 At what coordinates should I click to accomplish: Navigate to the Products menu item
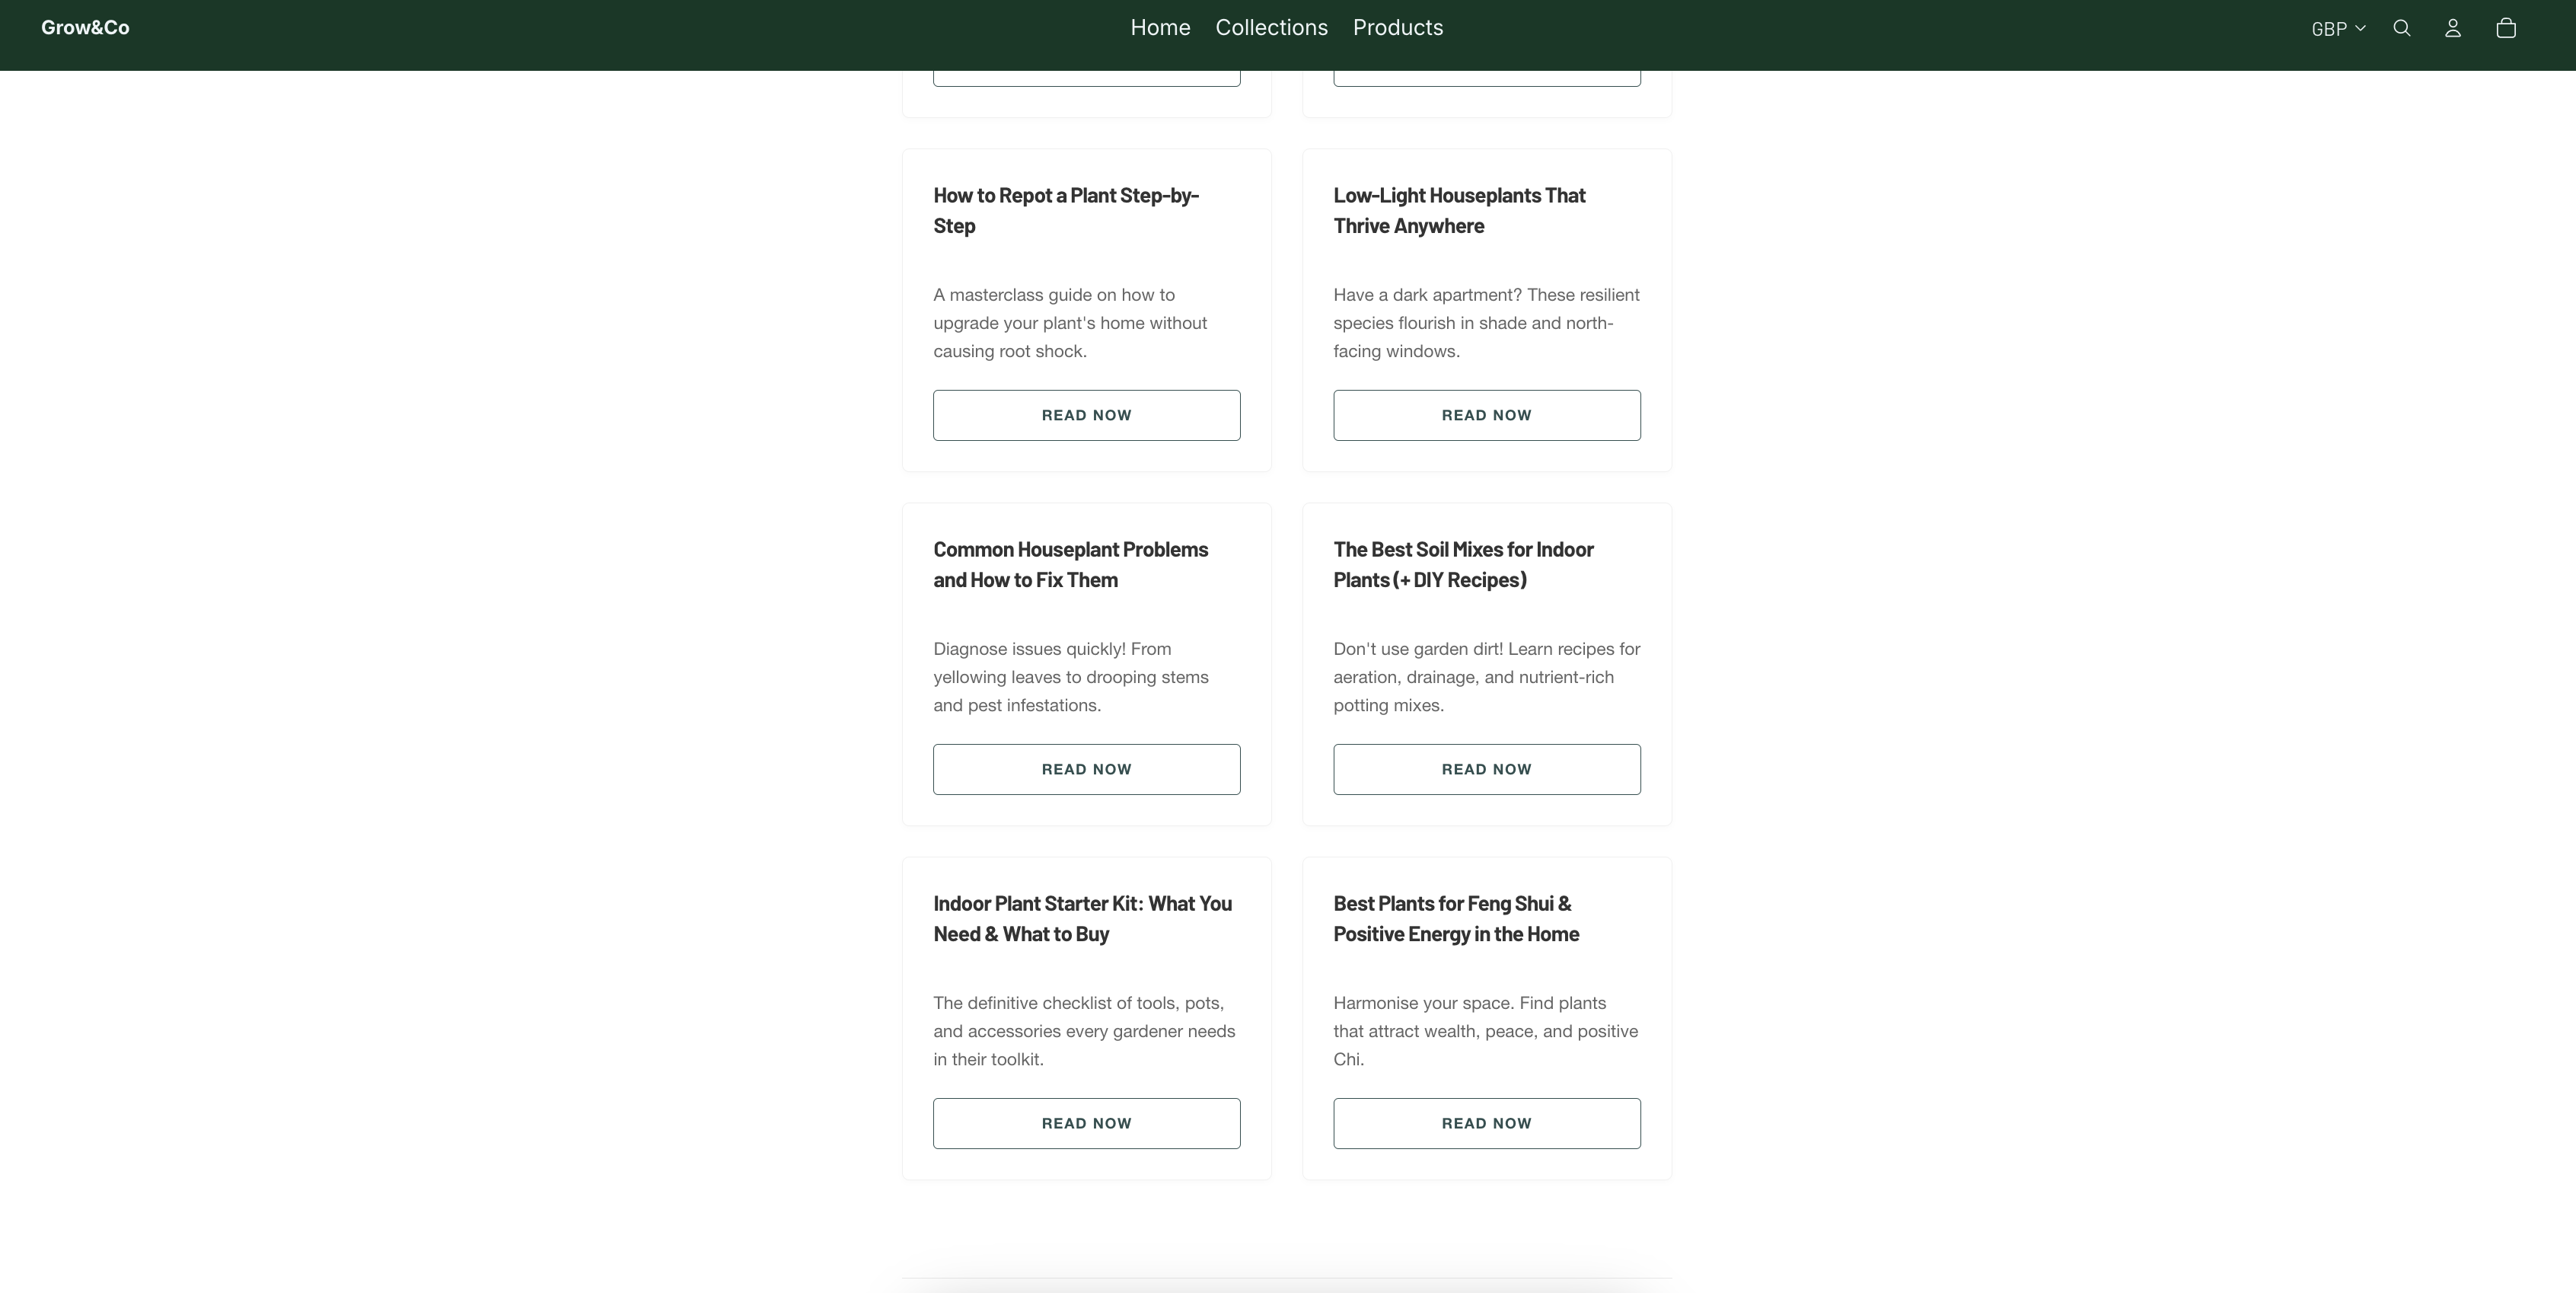(1397, 28)
